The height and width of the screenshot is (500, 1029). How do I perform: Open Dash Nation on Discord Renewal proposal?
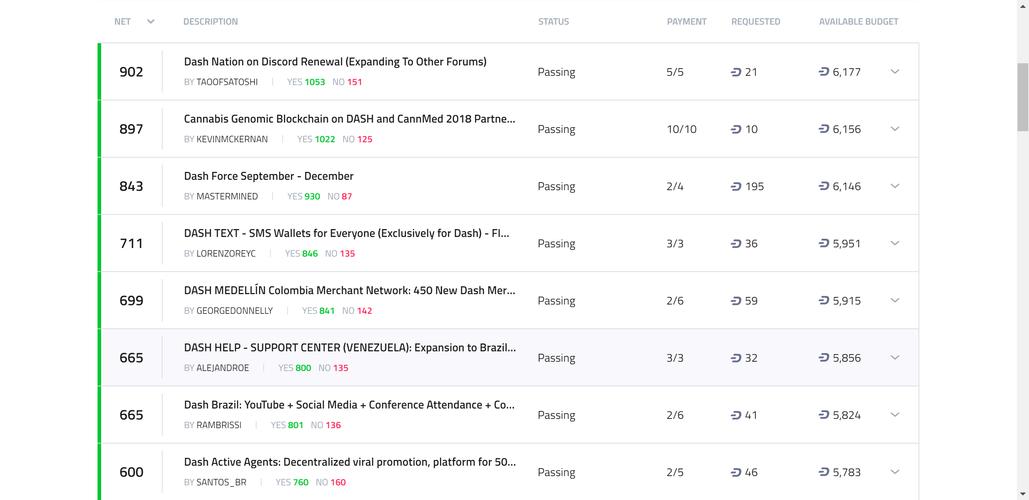335,62
